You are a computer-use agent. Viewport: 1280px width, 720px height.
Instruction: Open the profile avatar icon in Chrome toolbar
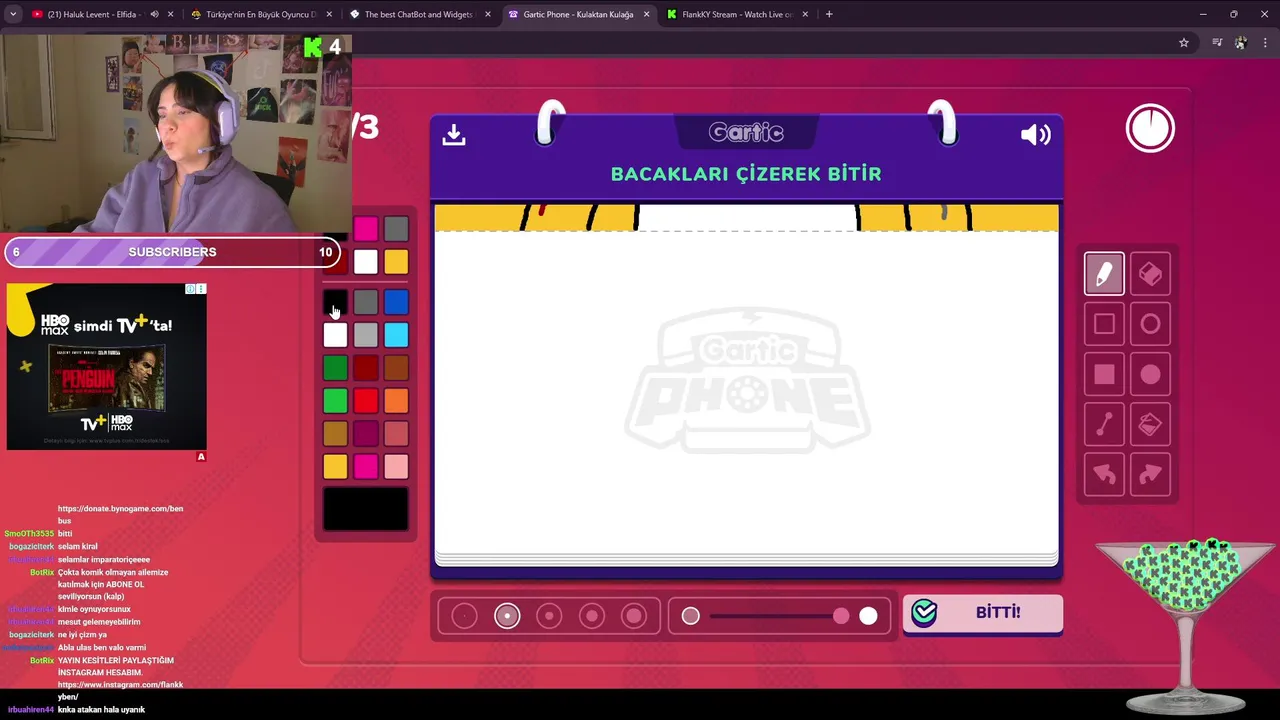click(1241, 42)
